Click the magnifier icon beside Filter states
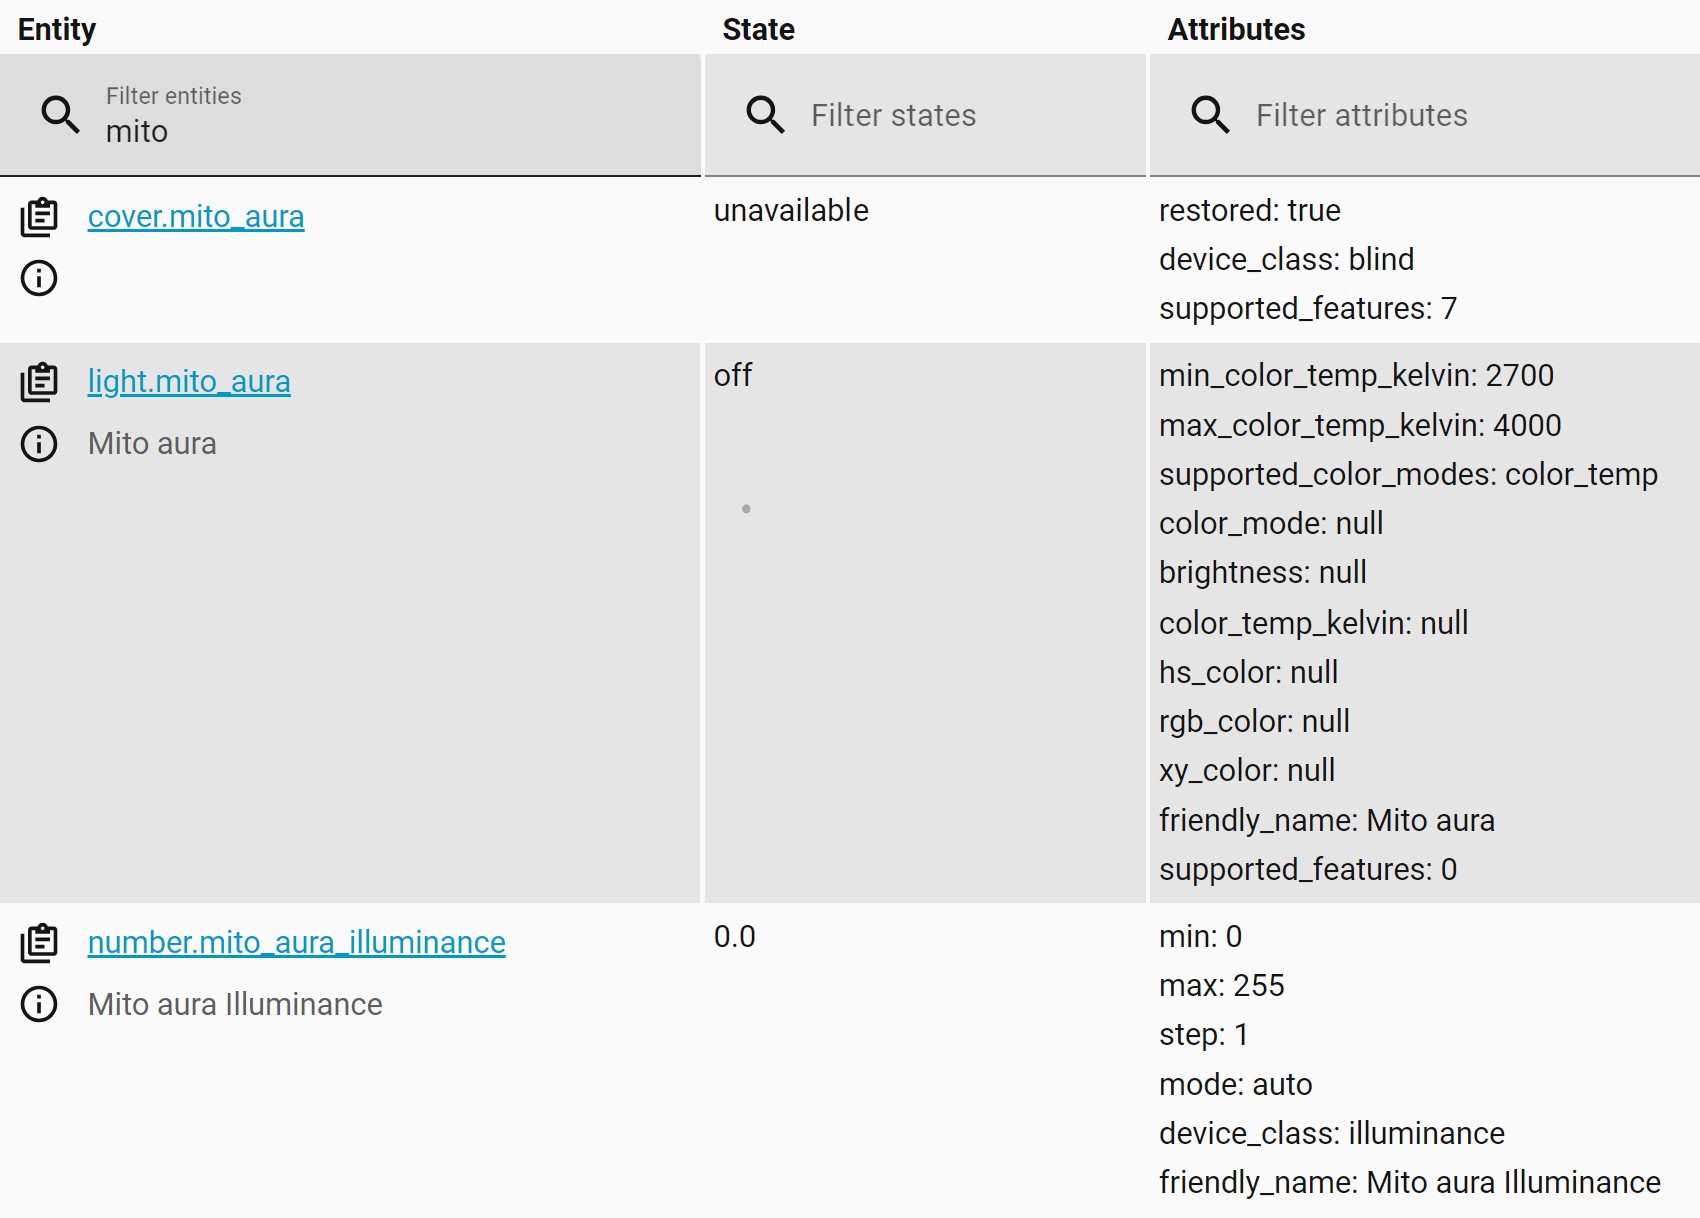This screenshot has height=1218, width=1700. pyautogui.click(x=765, y=115)
